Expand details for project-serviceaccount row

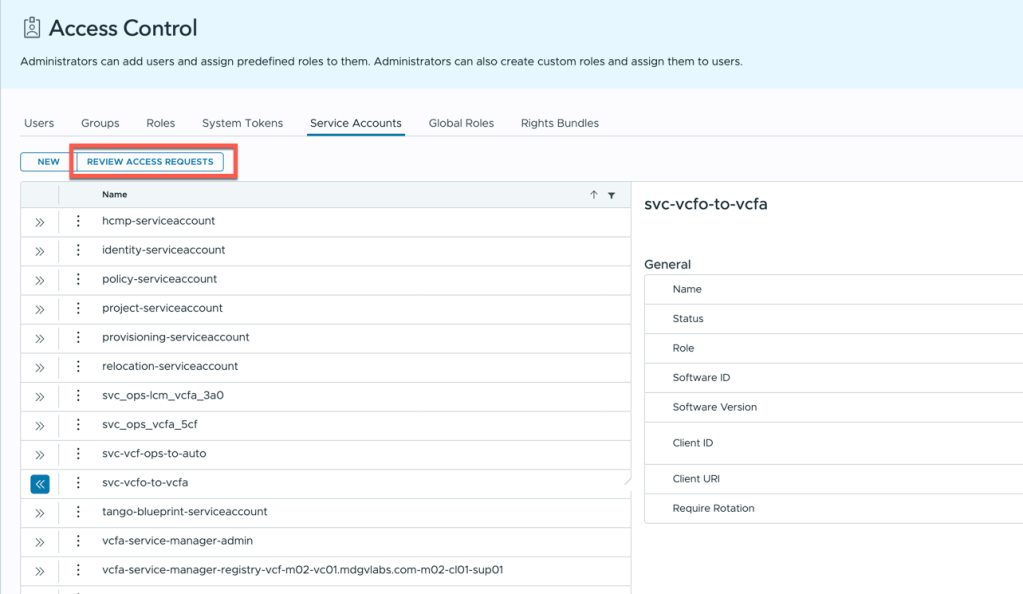(40, 309)
